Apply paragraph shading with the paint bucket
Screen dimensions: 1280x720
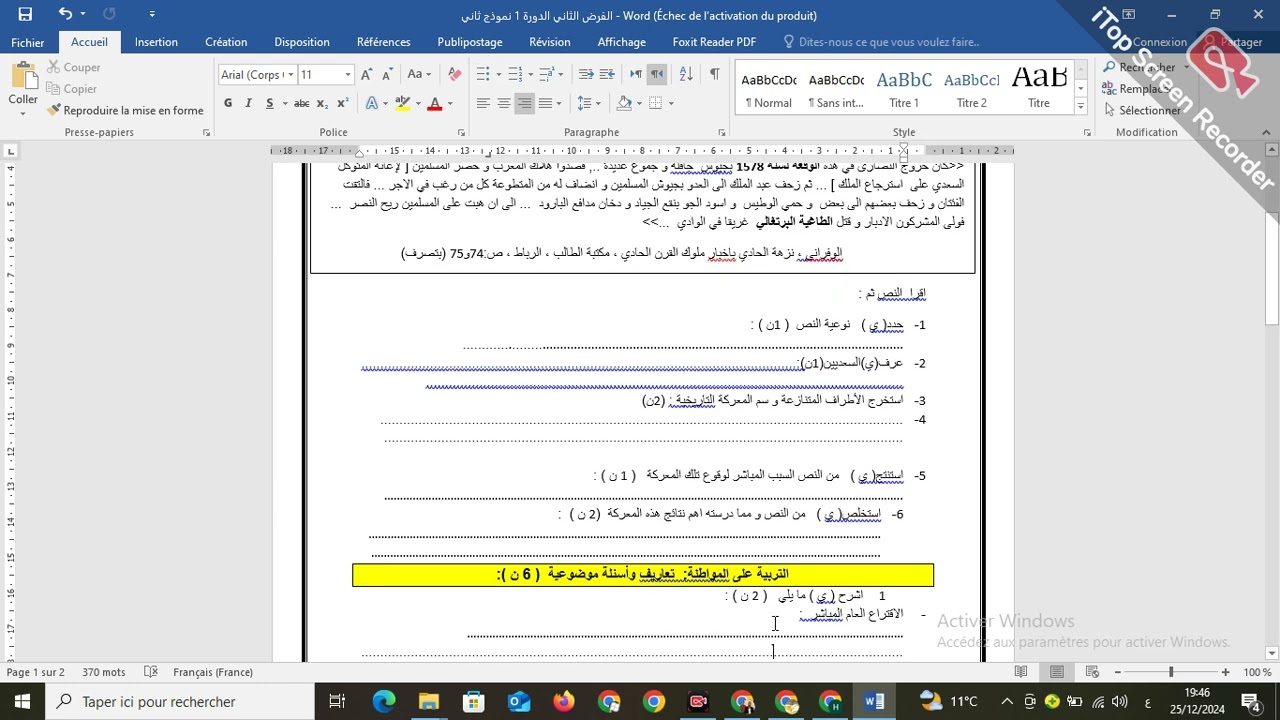(x=624, y=103)
